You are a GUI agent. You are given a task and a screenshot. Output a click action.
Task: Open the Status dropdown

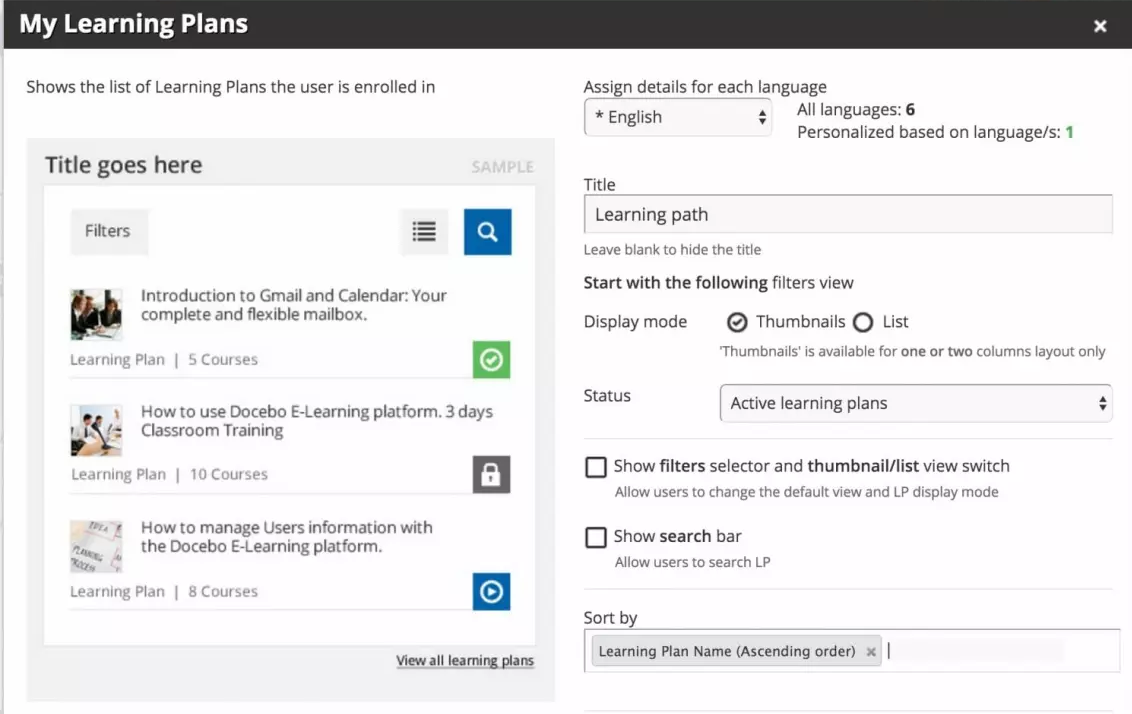915,403
